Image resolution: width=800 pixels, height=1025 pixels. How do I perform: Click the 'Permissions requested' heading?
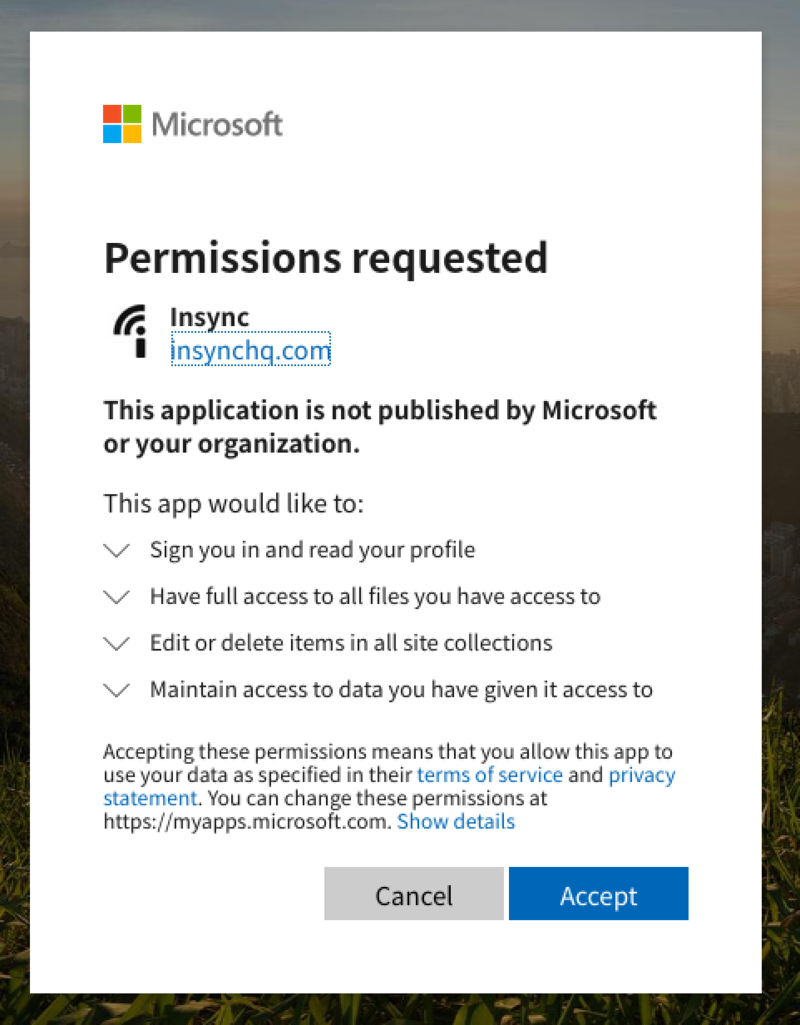[326, 258]
